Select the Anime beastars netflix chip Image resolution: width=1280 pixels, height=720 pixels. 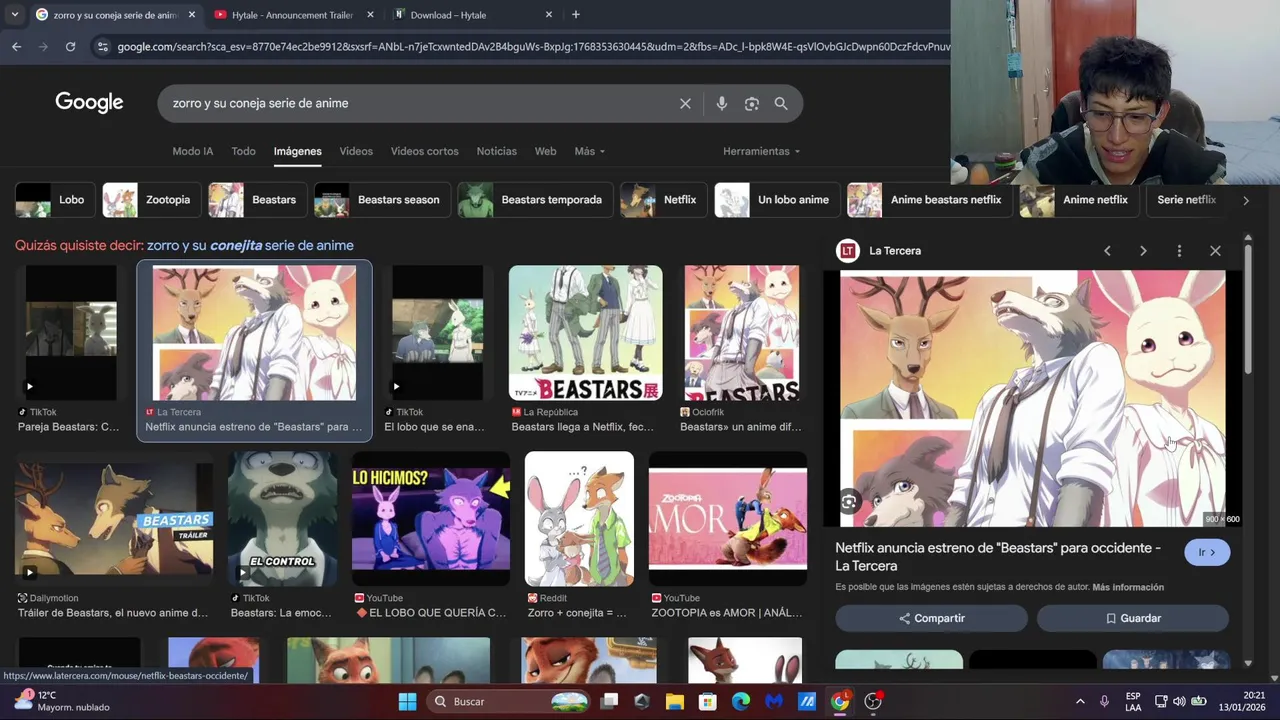coord(930,200)
